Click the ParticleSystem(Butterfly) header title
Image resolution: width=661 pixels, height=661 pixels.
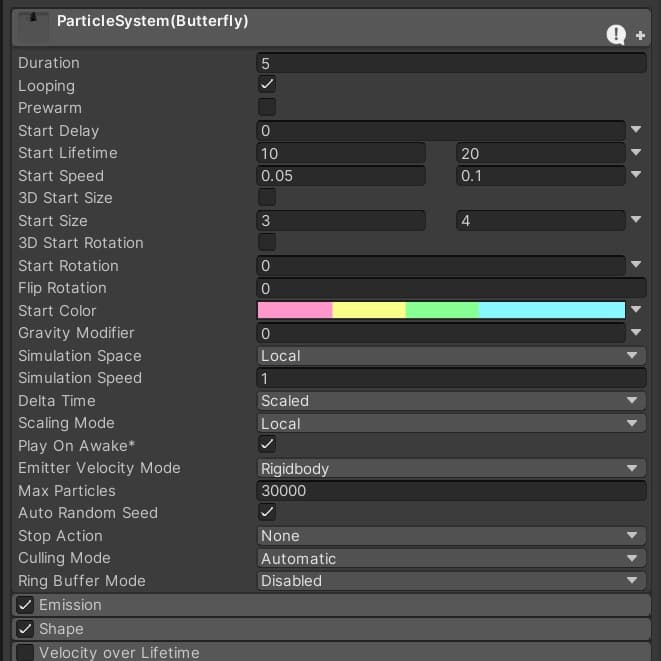(x=152, y=21)
